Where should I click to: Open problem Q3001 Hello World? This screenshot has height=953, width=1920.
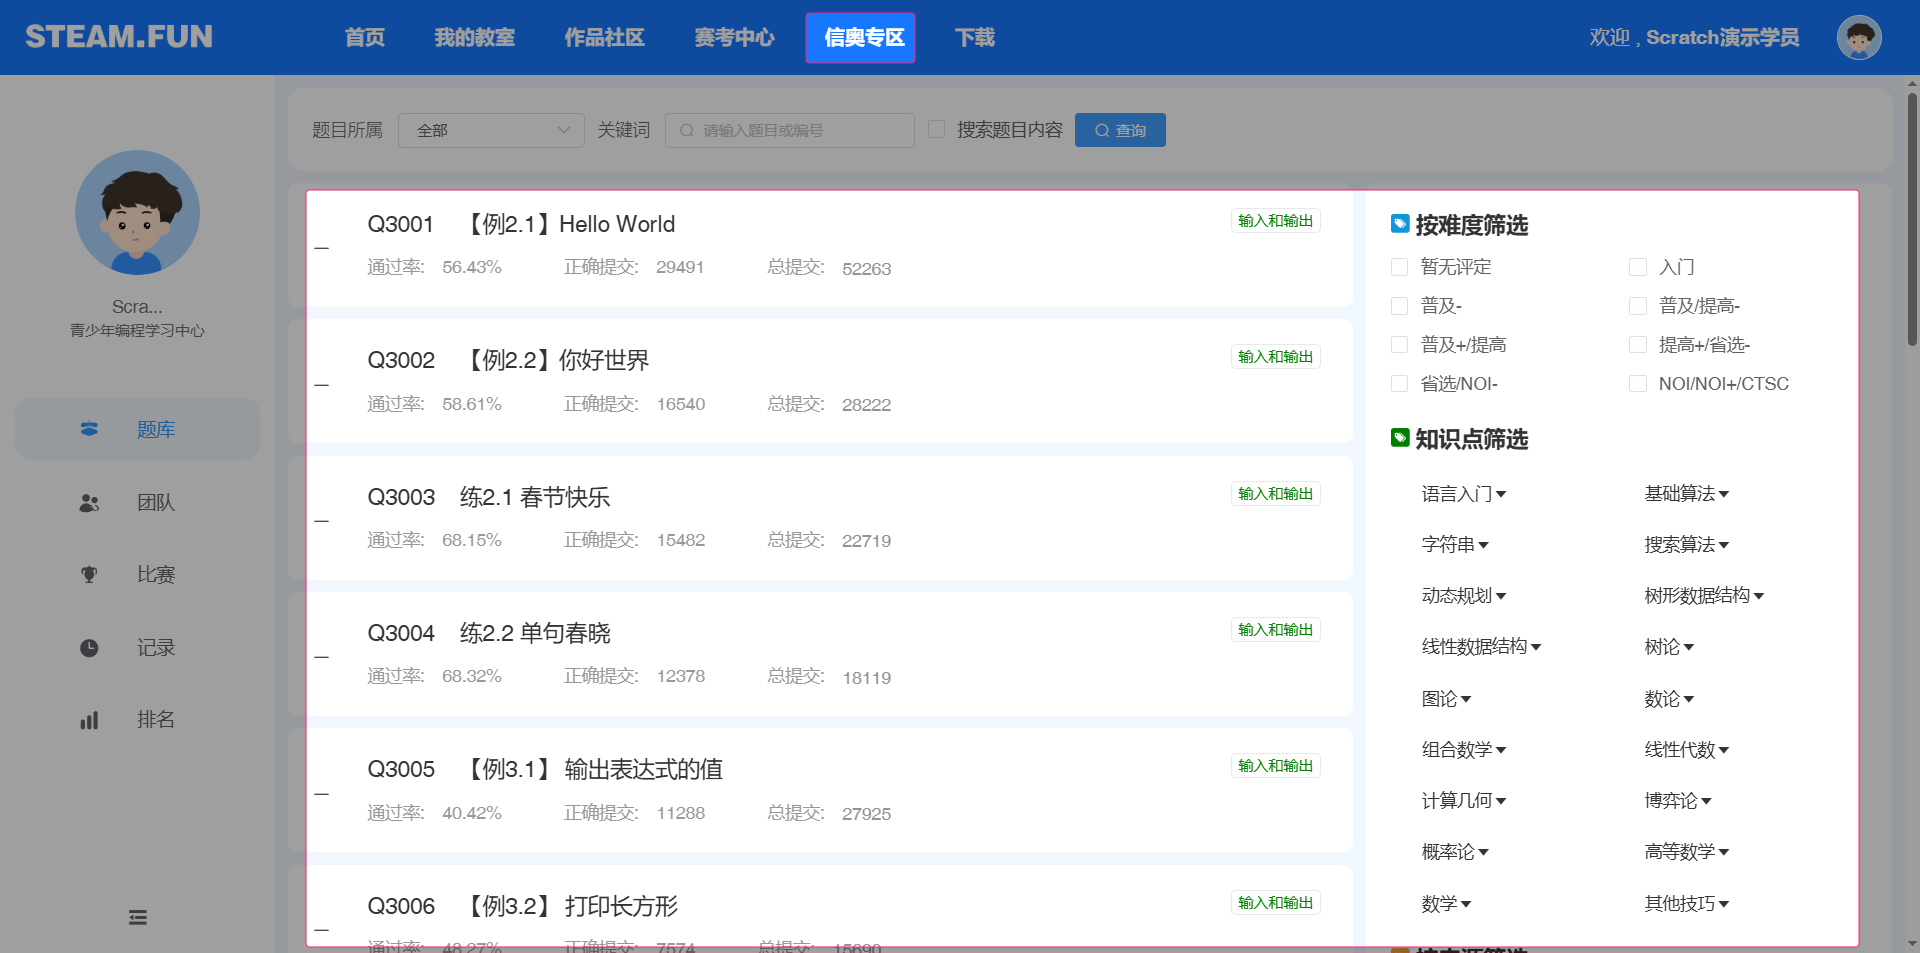pyautogui.click(x=521, y=224)
